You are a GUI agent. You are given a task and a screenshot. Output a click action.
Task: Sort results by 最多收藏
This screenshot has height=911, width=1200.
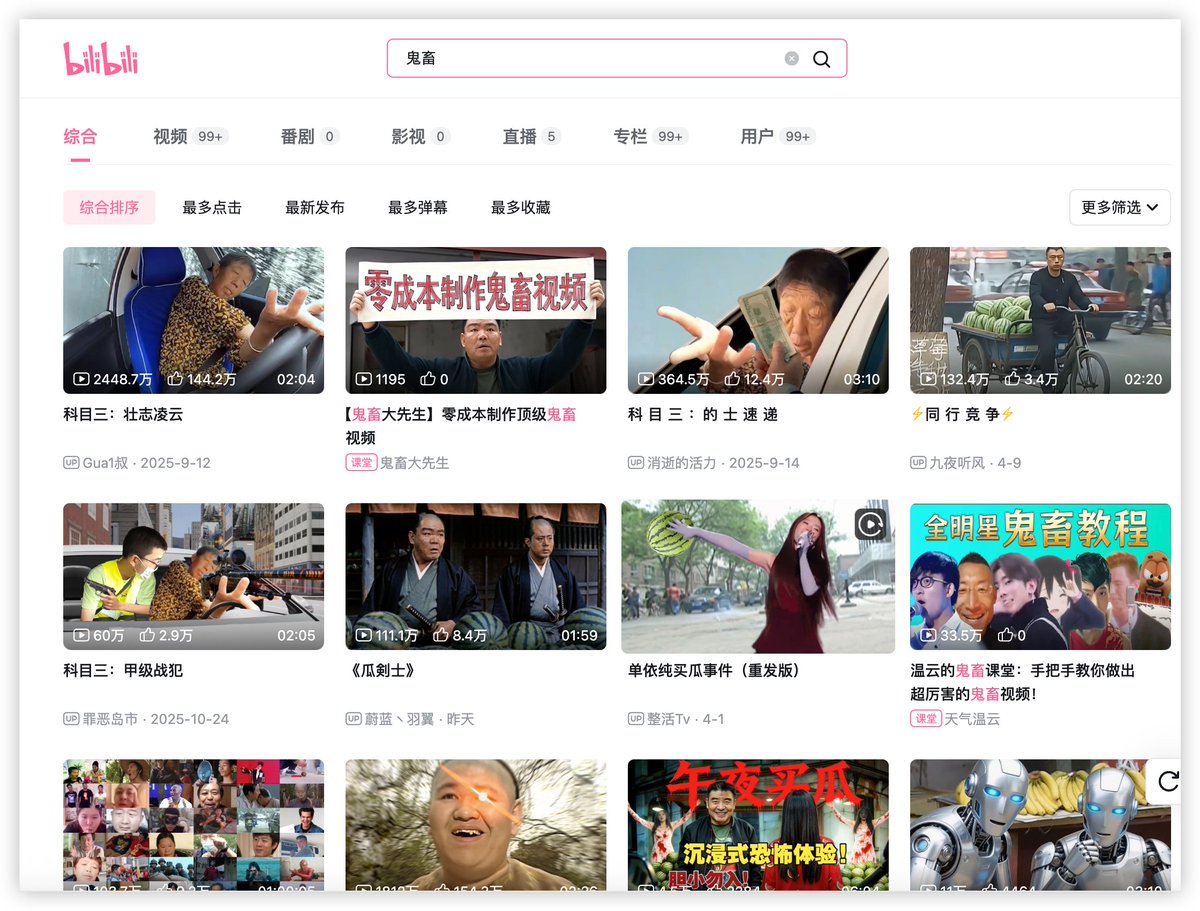(x=520, y=207)
